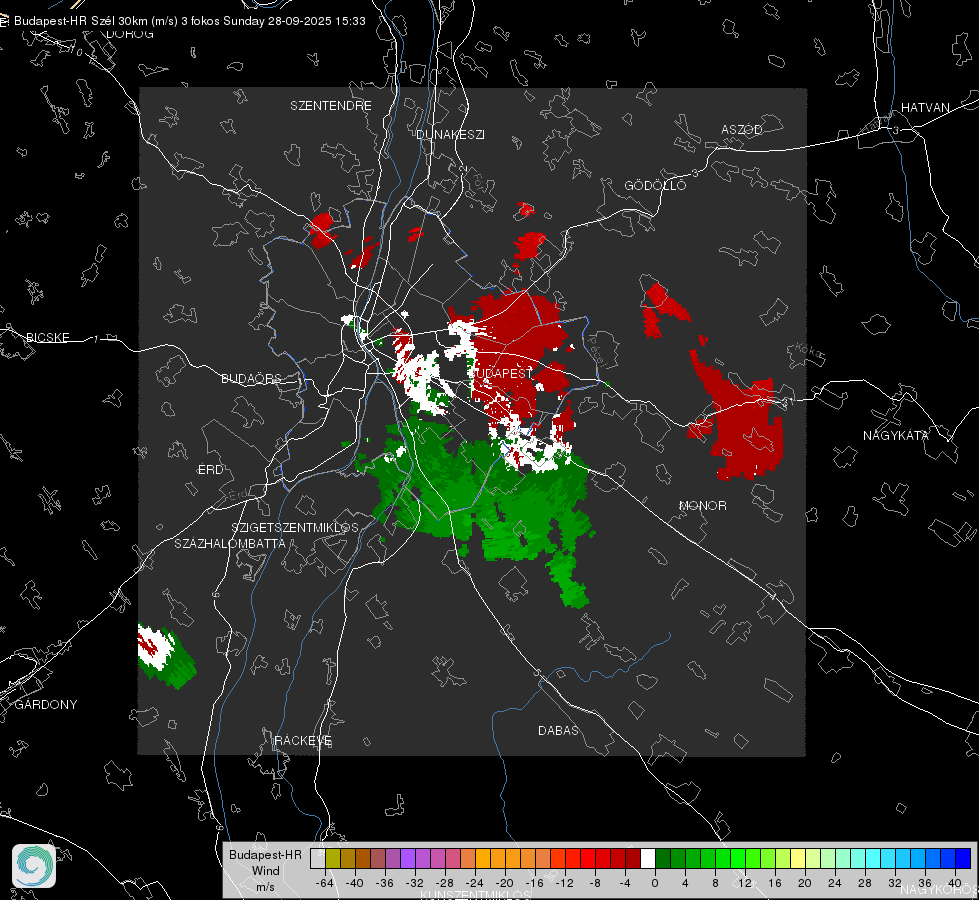979x900 pixels.
Task: Click the MONOR map label
Action: pyautogui.click(x=702, y=506)
